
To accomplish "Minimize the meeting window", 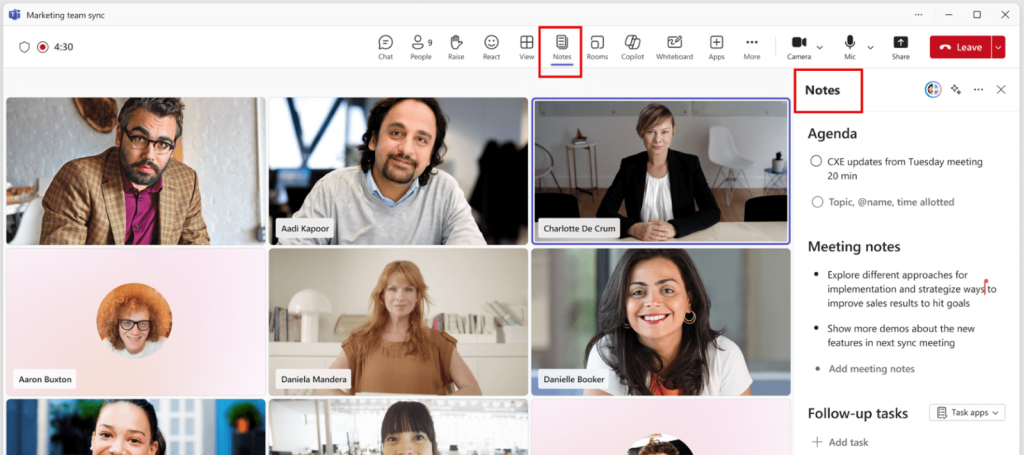I will 948,14.
